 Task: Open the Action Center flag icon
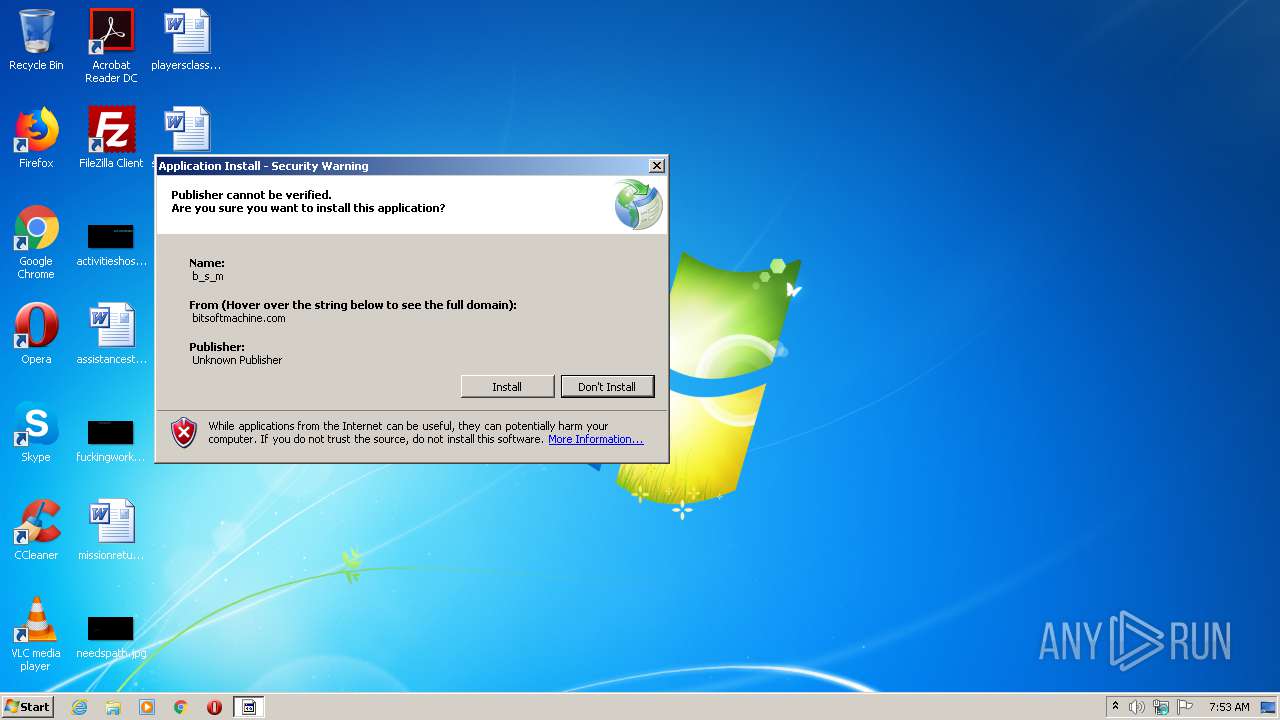[x=1185, y=707]
